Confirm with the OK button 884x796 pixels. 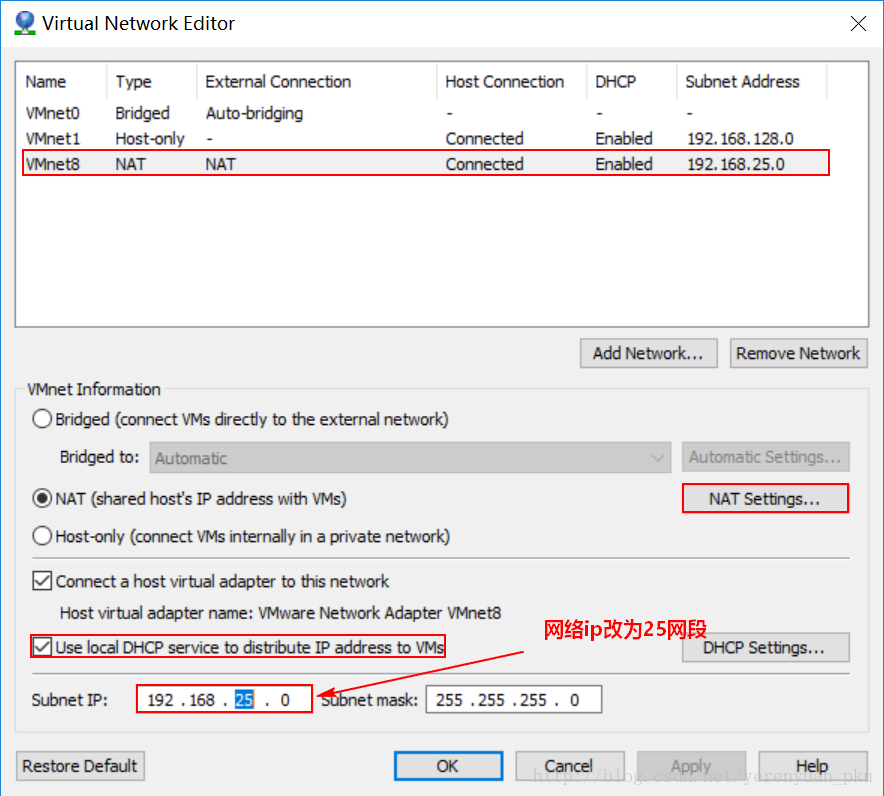click(448, 766)
